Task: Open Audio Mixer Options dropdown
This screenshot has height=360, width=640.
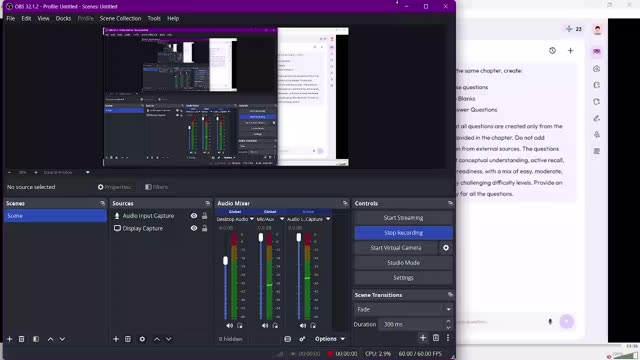Action: (x=330, y=339)
